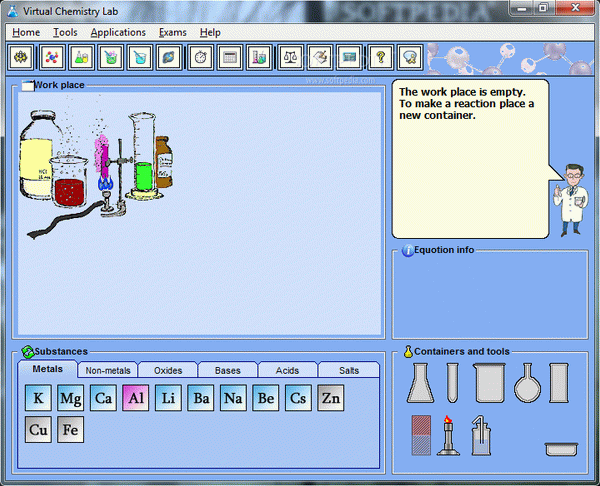Image resolution: width=600 pixels, height=486 pixels.
Task: Switch to the Metals tab
Action: point(47,369)
